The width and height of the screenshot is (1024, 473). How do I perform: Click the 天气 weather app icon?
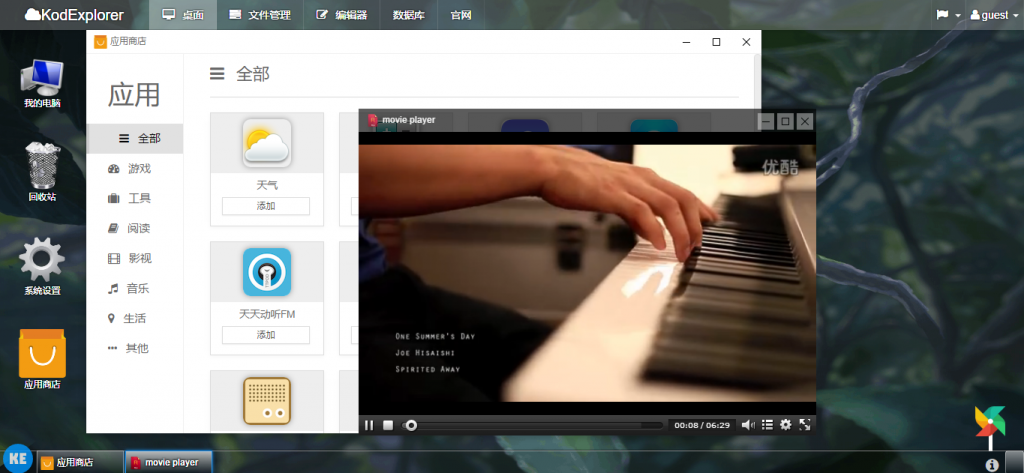[267, 142]
